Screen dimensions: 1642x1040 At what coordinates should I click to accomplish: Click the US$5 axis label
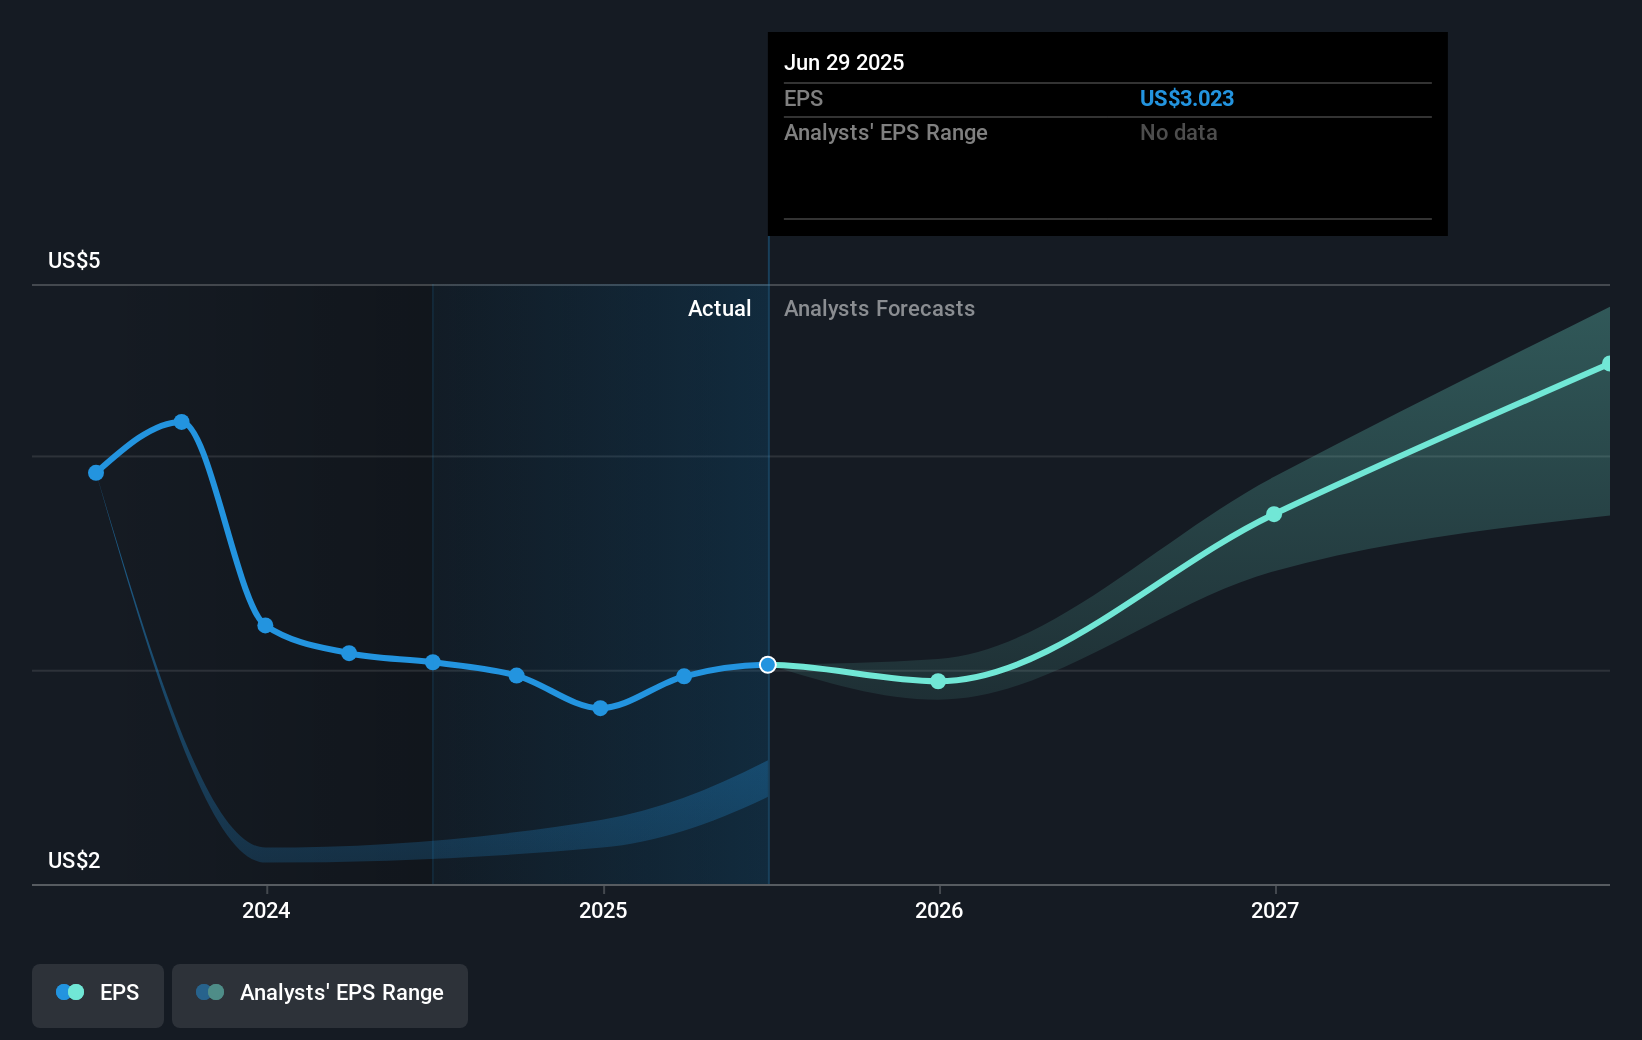point(74,261)
